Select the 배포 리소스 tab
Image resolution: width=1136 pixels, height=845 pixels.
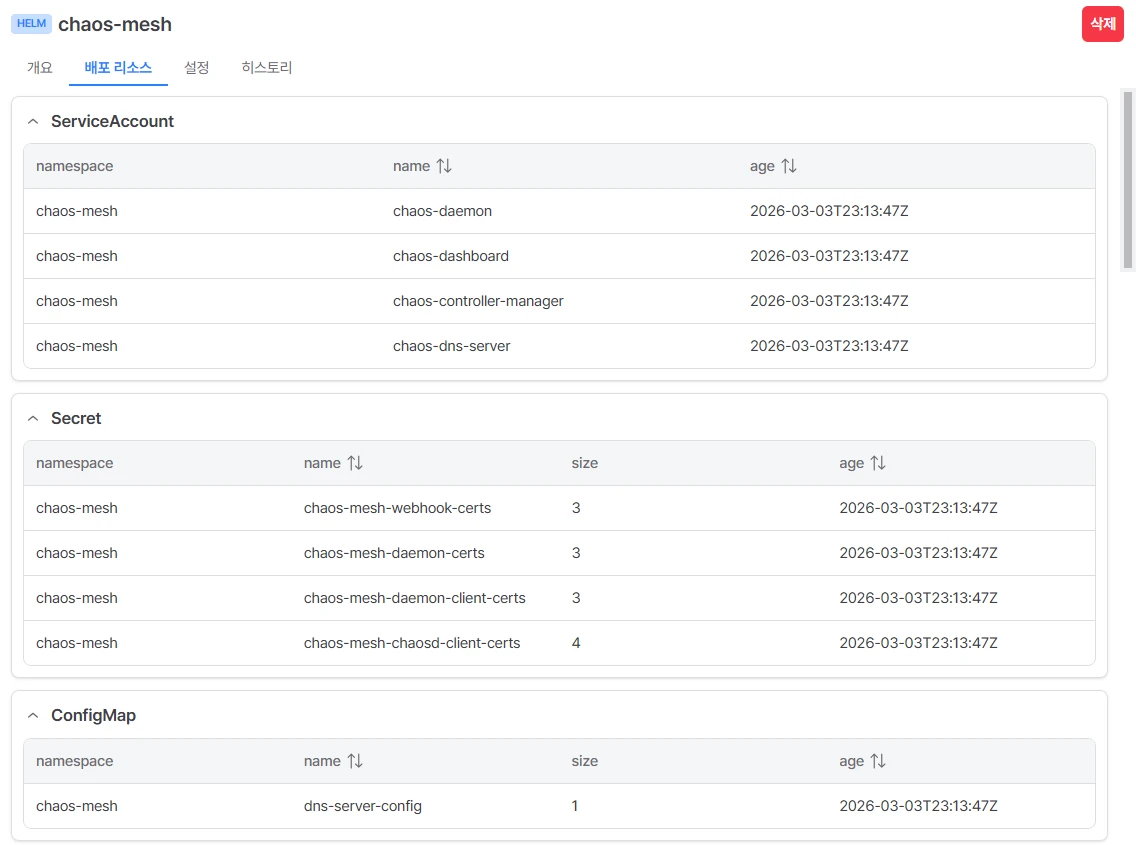pos(118,67)
